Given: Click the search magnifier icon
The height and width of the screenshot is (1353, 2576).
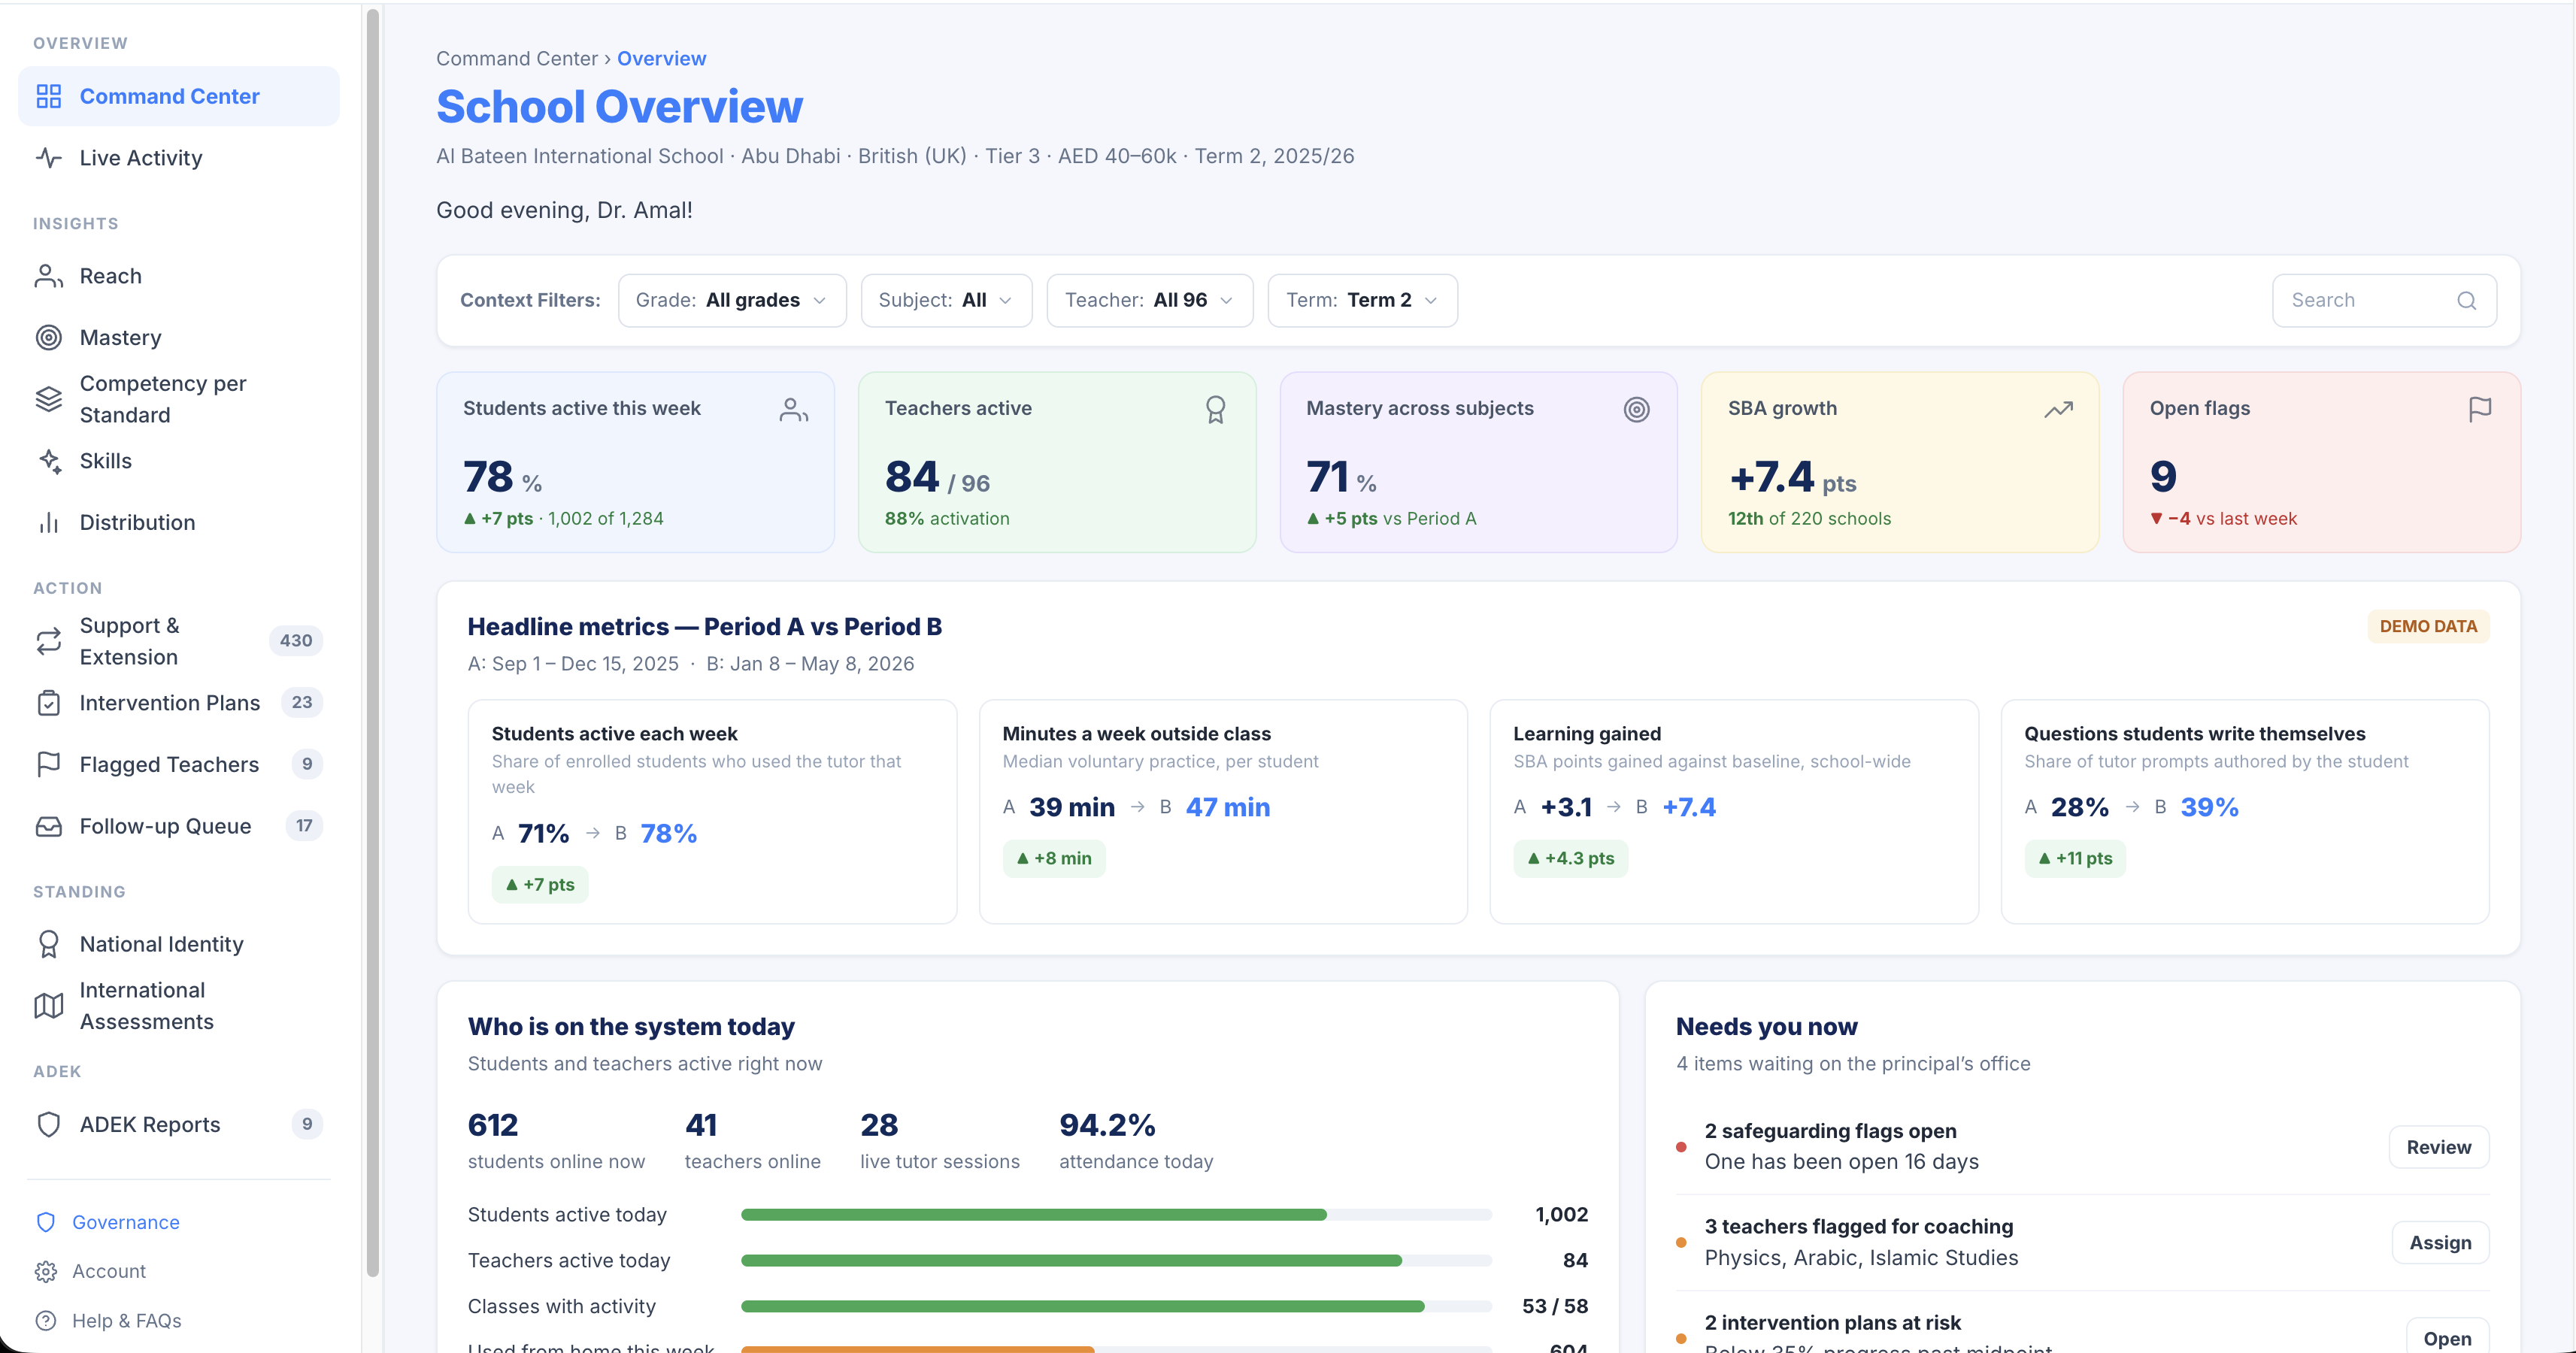Looking at the screenshot, I should (2466, 300).
